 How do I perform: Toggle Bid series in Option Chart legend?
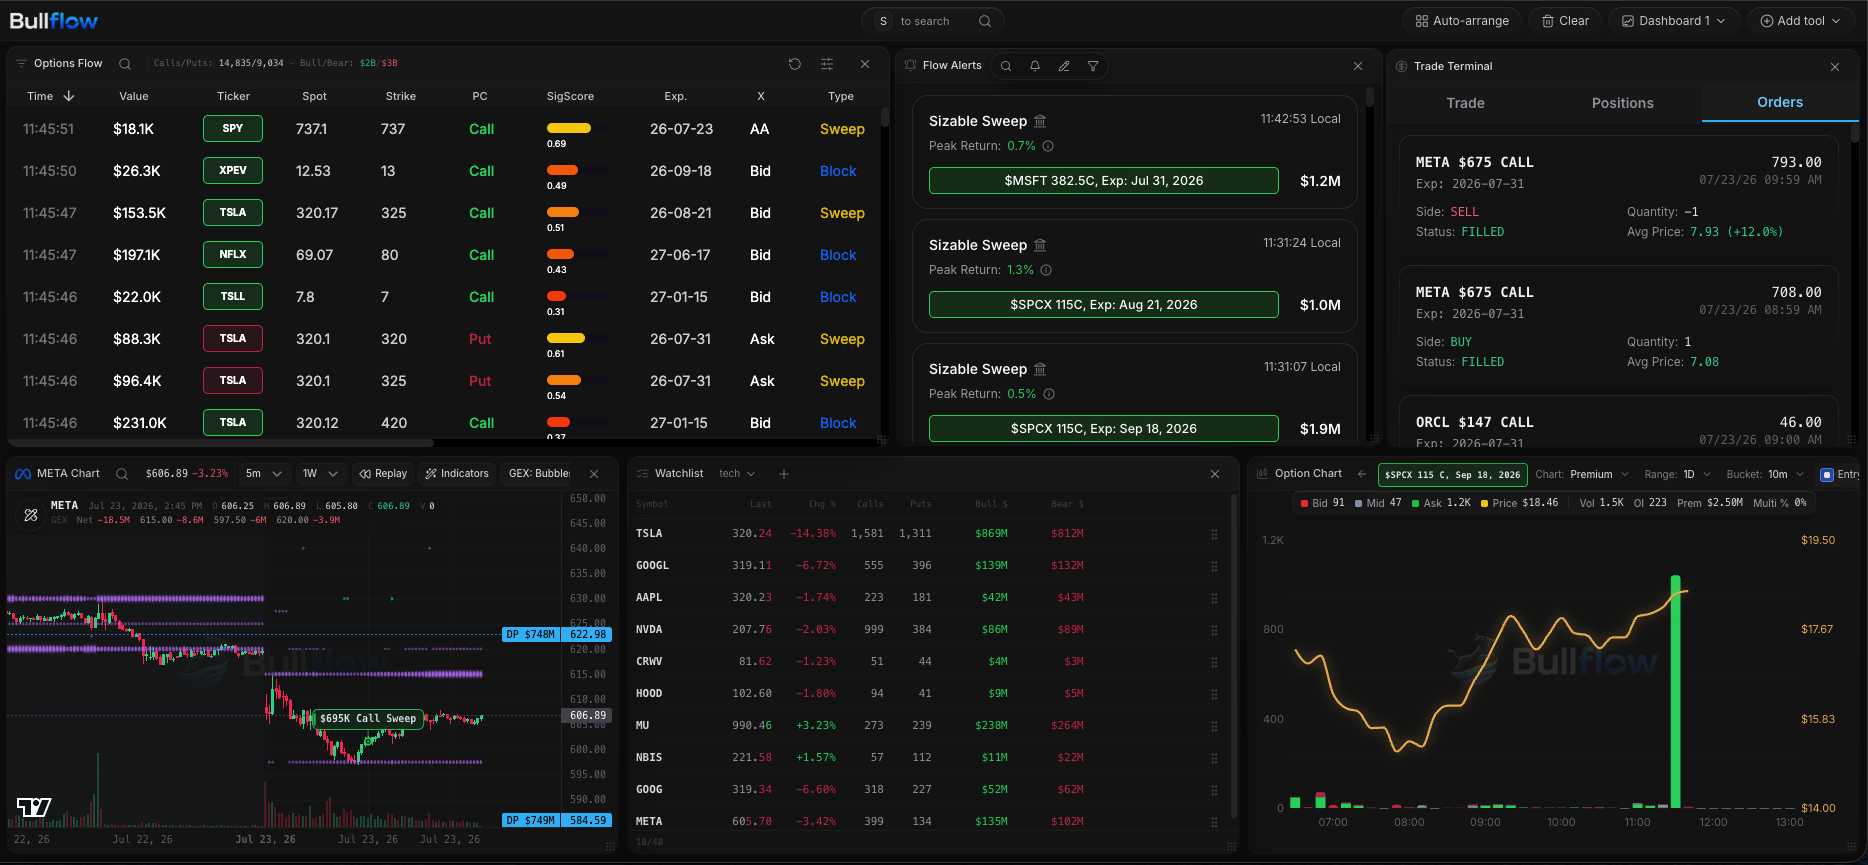(x=1322, y=503)
